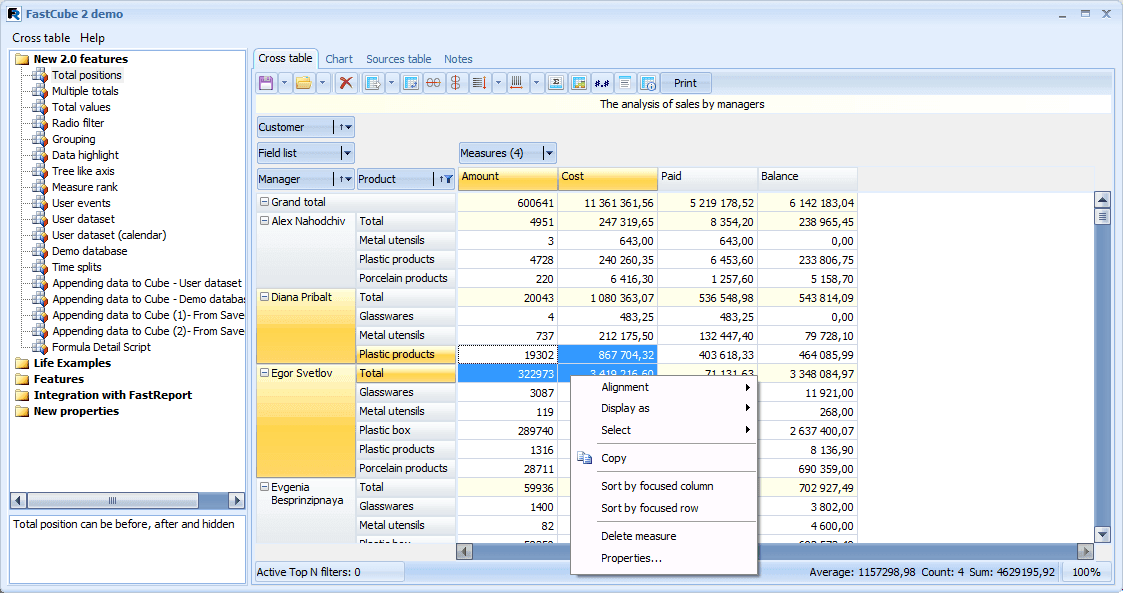1123x593 pixels.
Task: Click the Formula Detail Script cube icon
Action: [x=40, y=347]
